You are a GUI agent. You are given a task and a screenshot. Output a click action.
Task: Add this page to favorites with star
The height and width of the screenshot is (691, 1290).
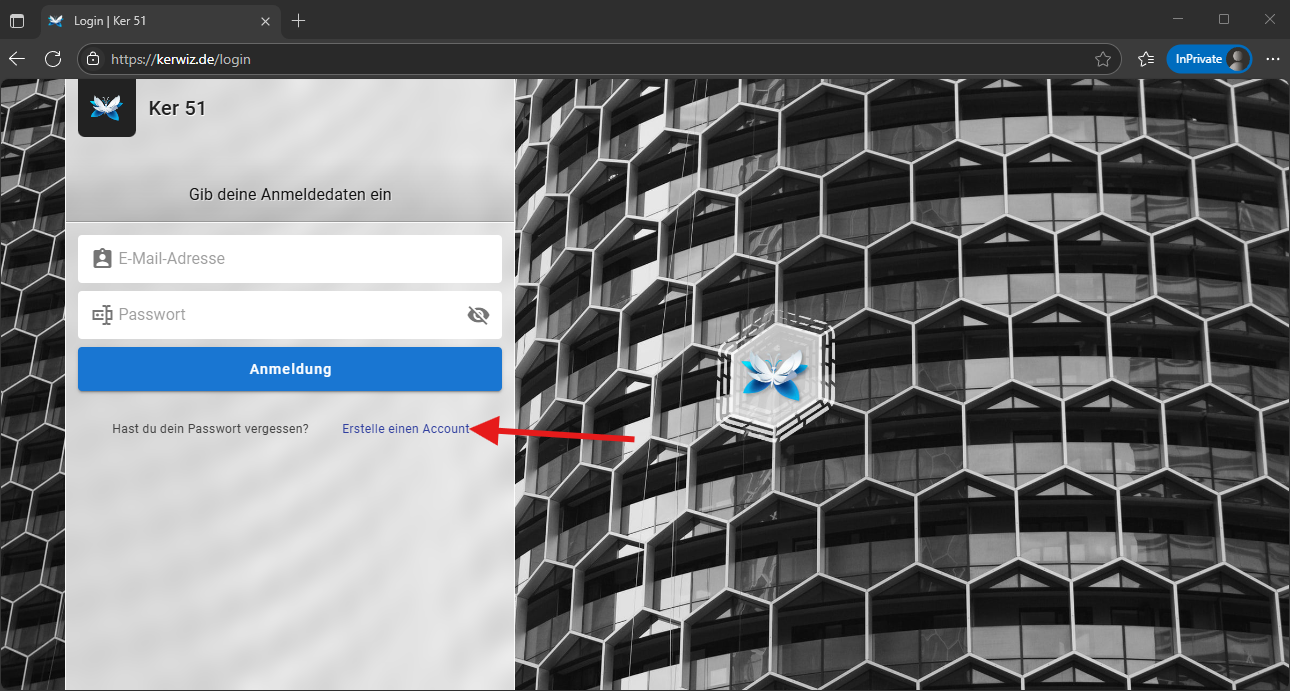1103,59
